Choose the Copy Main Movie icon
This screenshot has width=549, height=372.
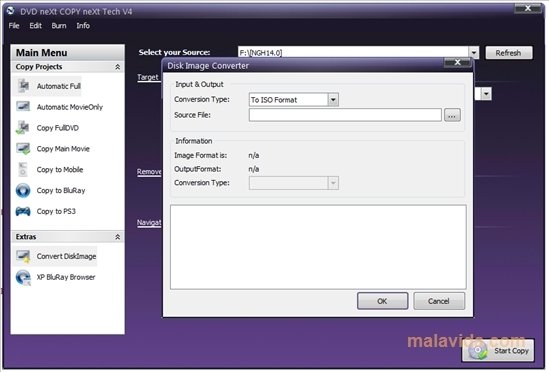[23, 149]
